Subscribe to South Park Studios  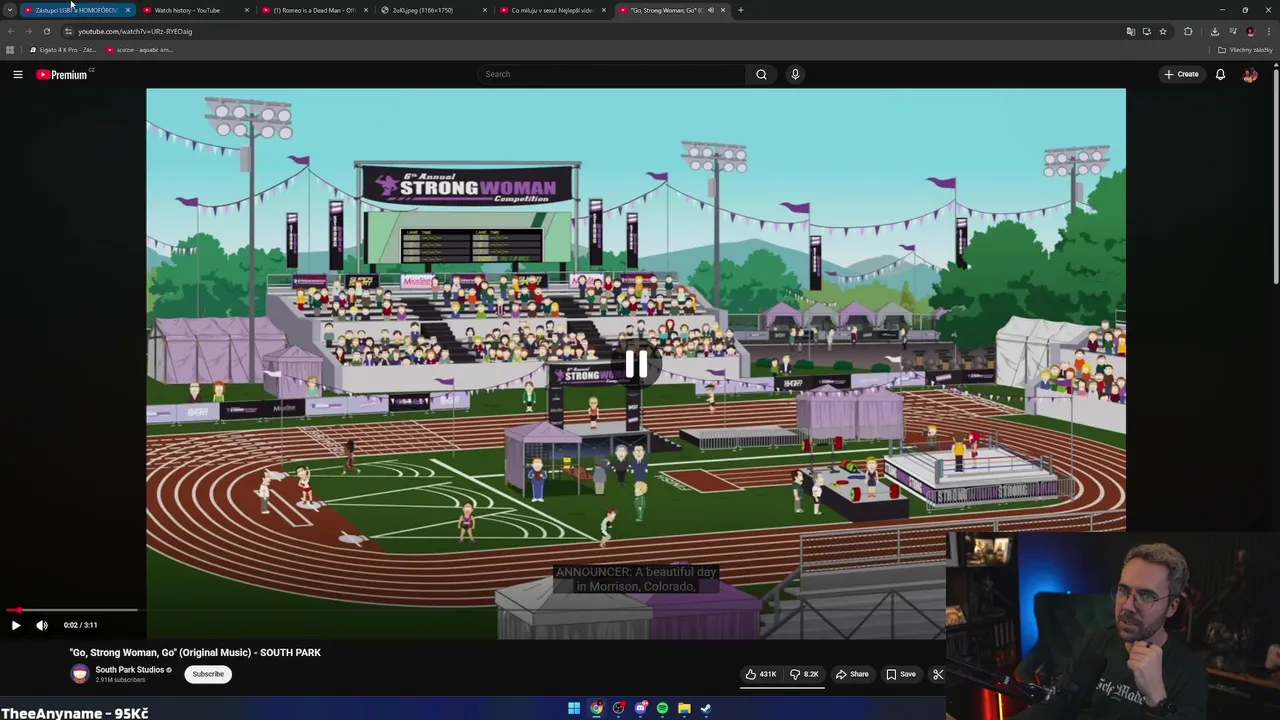click(x=208, y=674)
